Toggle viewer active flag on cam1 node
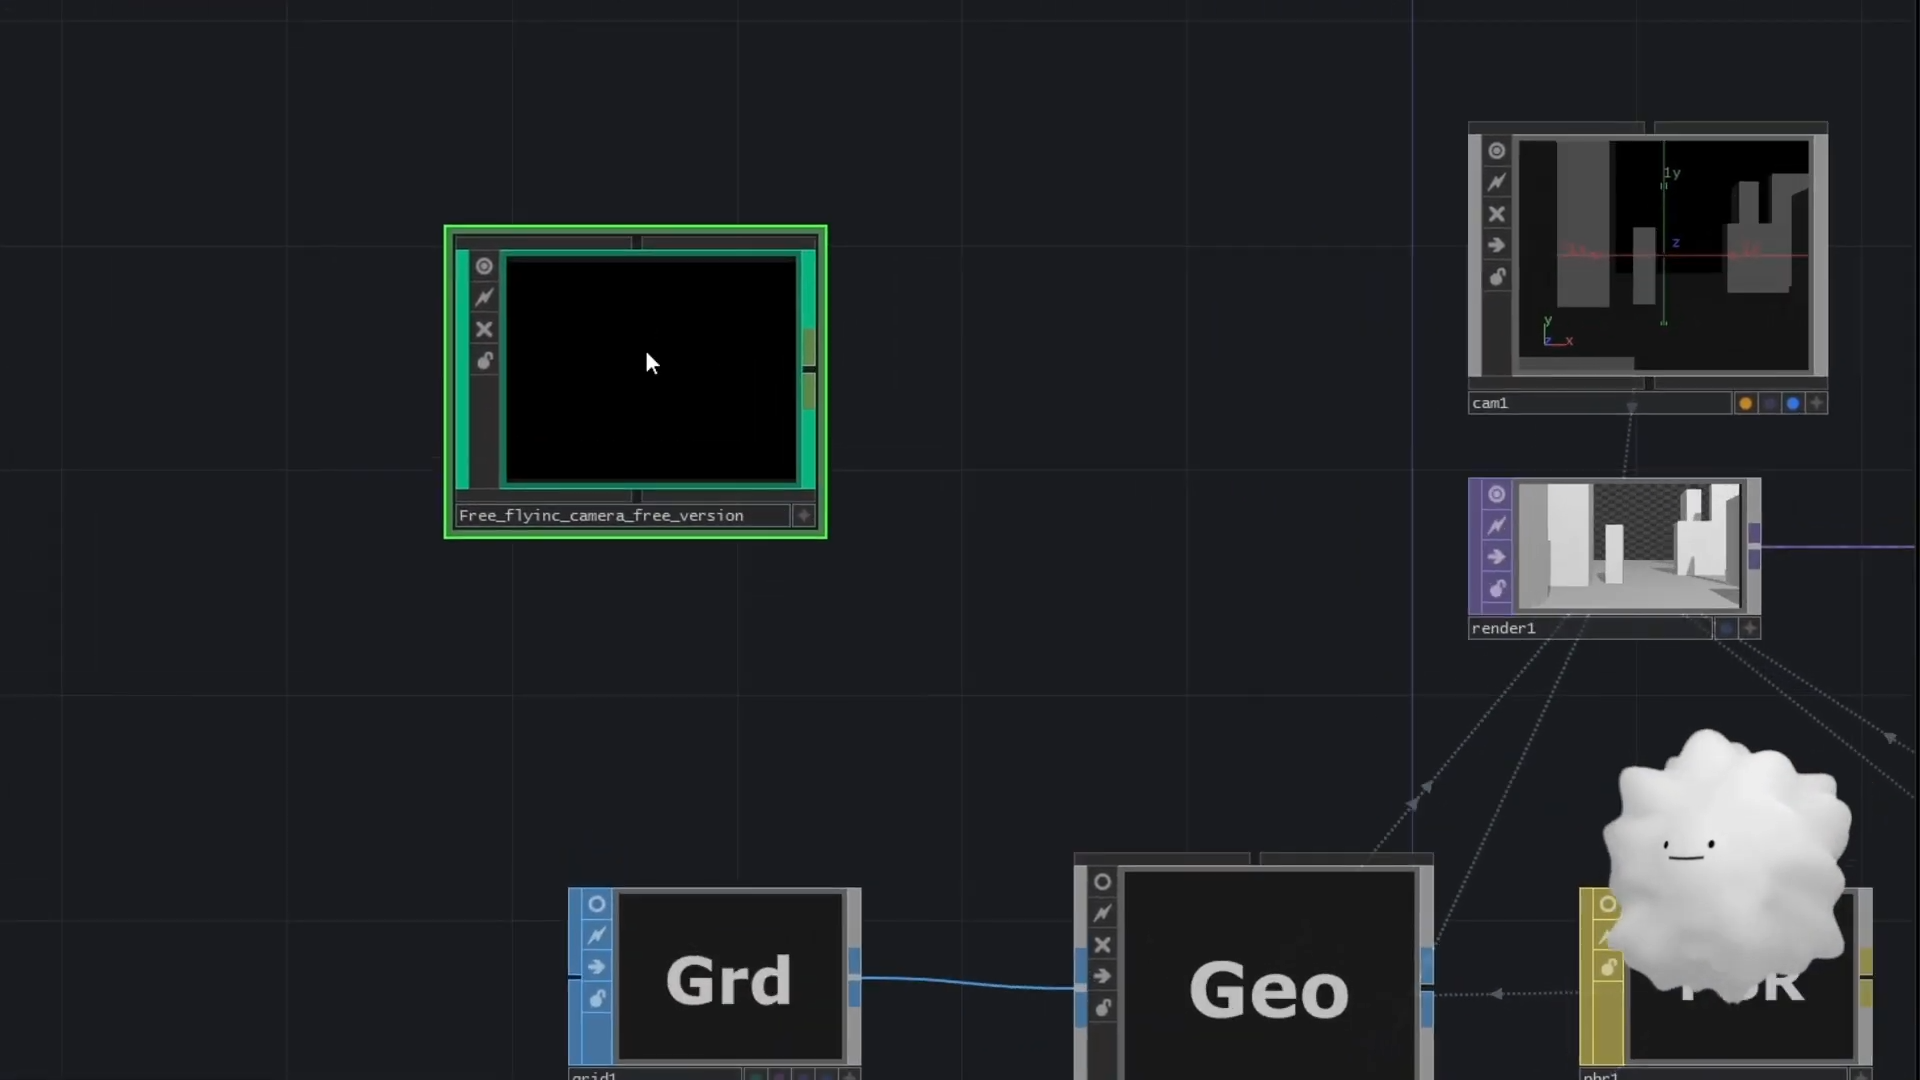This screenshot has height=1080, width=1920. click(x=1497, y=151)
